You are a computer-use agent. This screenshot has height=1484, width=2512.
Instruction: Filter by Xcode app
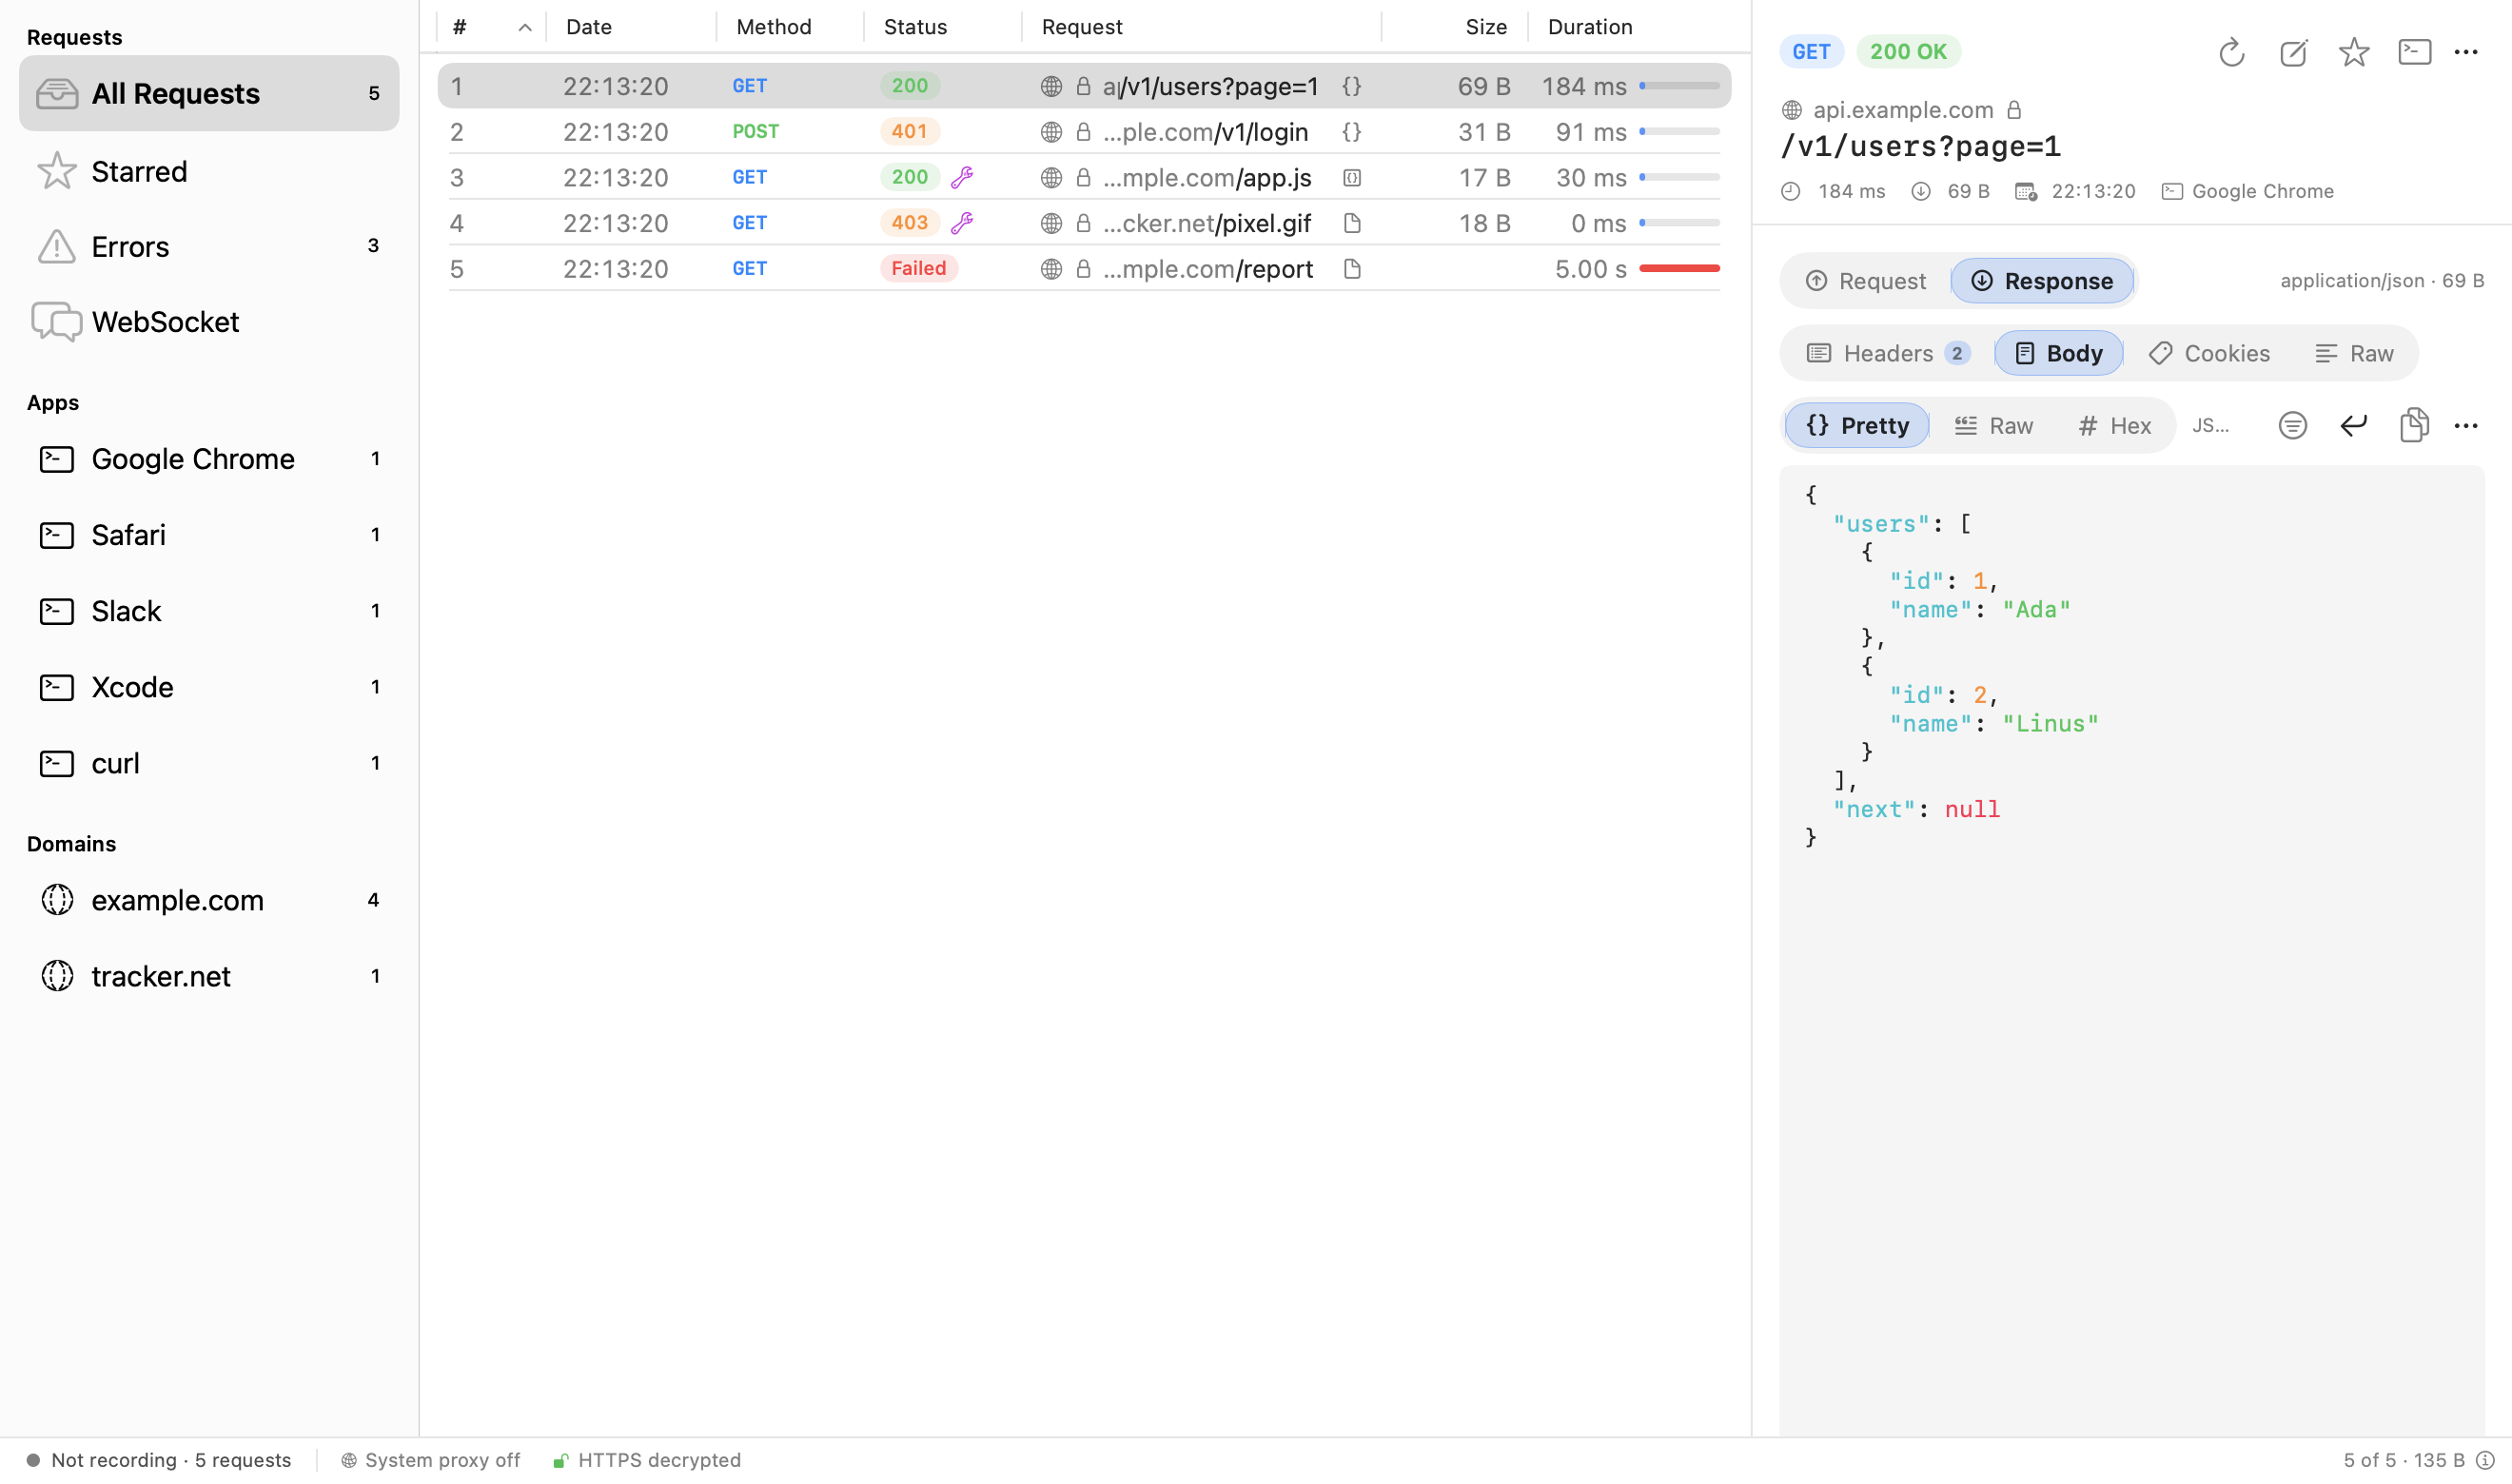click(x=209, y=687)
